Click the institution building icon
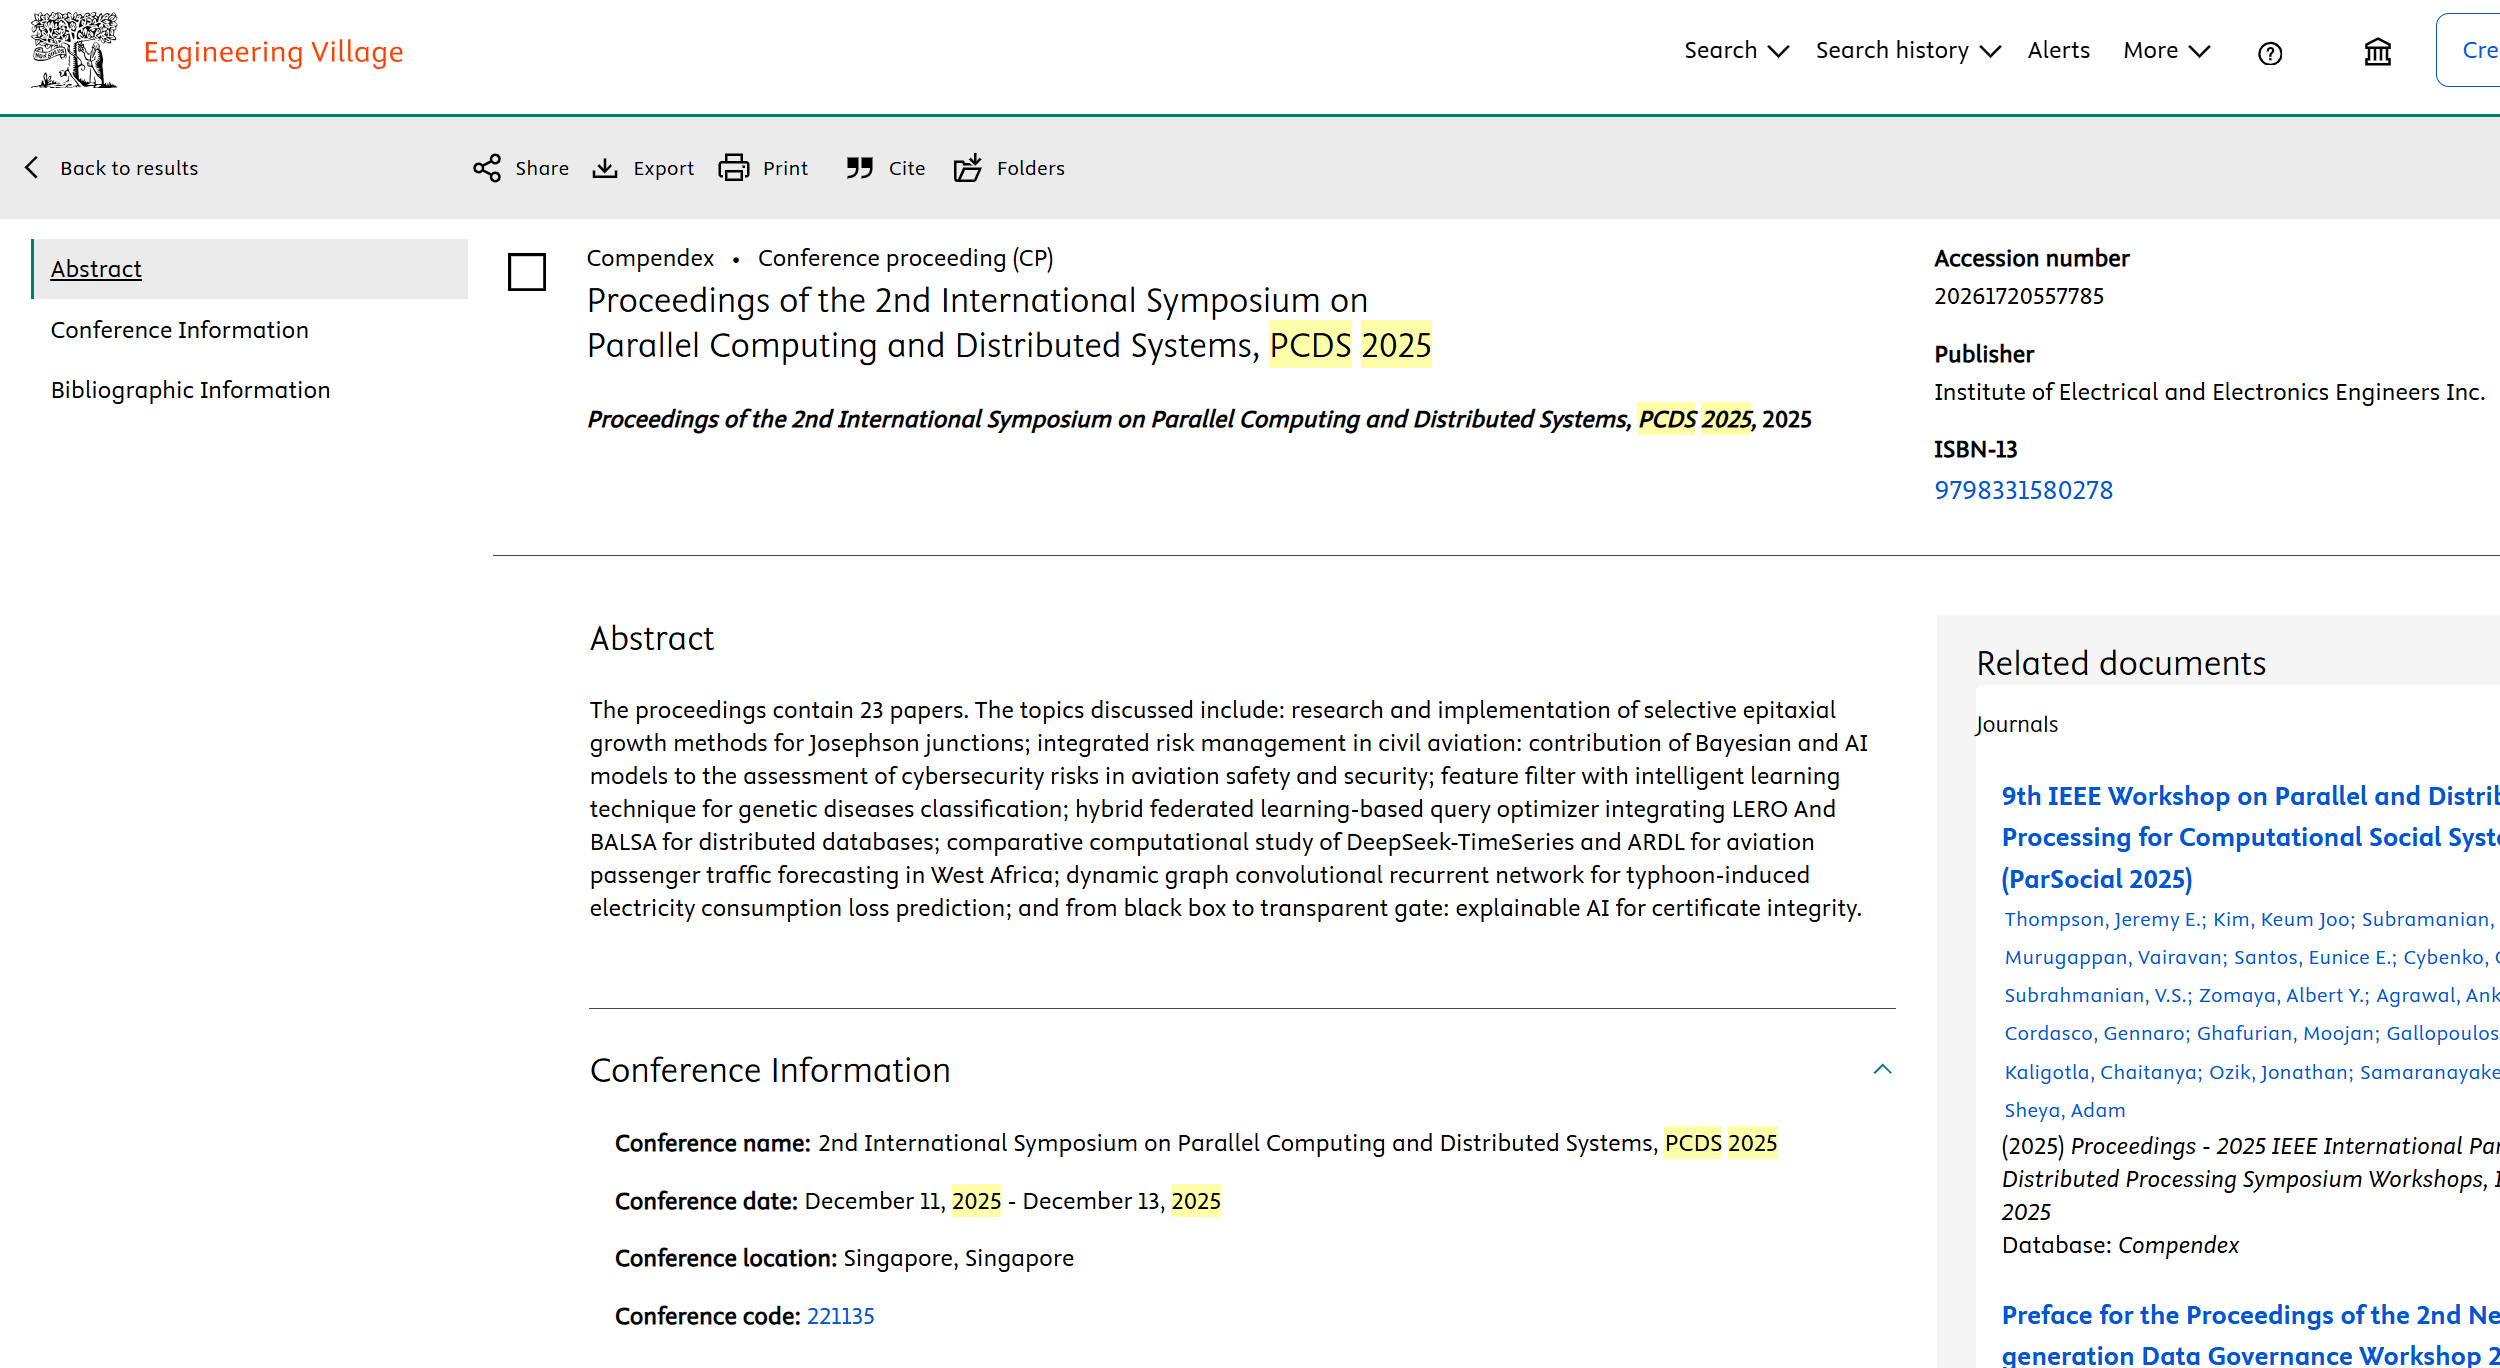 [x=2377, y=52]
